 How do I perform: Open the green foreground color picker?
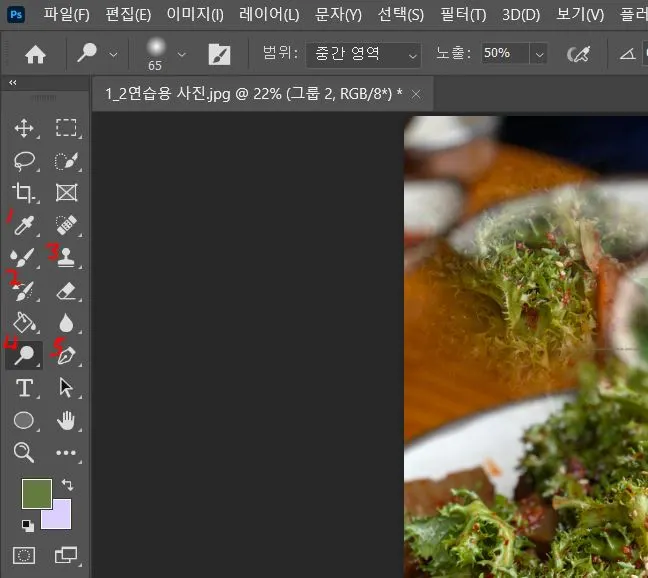[37, 494]
